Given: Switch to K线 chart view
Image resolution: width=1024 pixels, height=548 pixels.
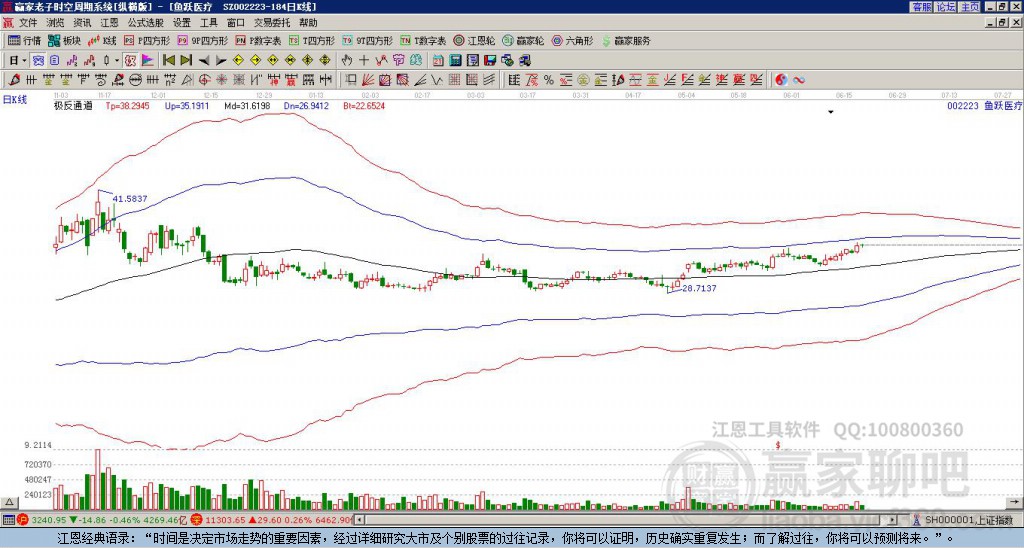Looking at the screenshot, I should 102,40.
